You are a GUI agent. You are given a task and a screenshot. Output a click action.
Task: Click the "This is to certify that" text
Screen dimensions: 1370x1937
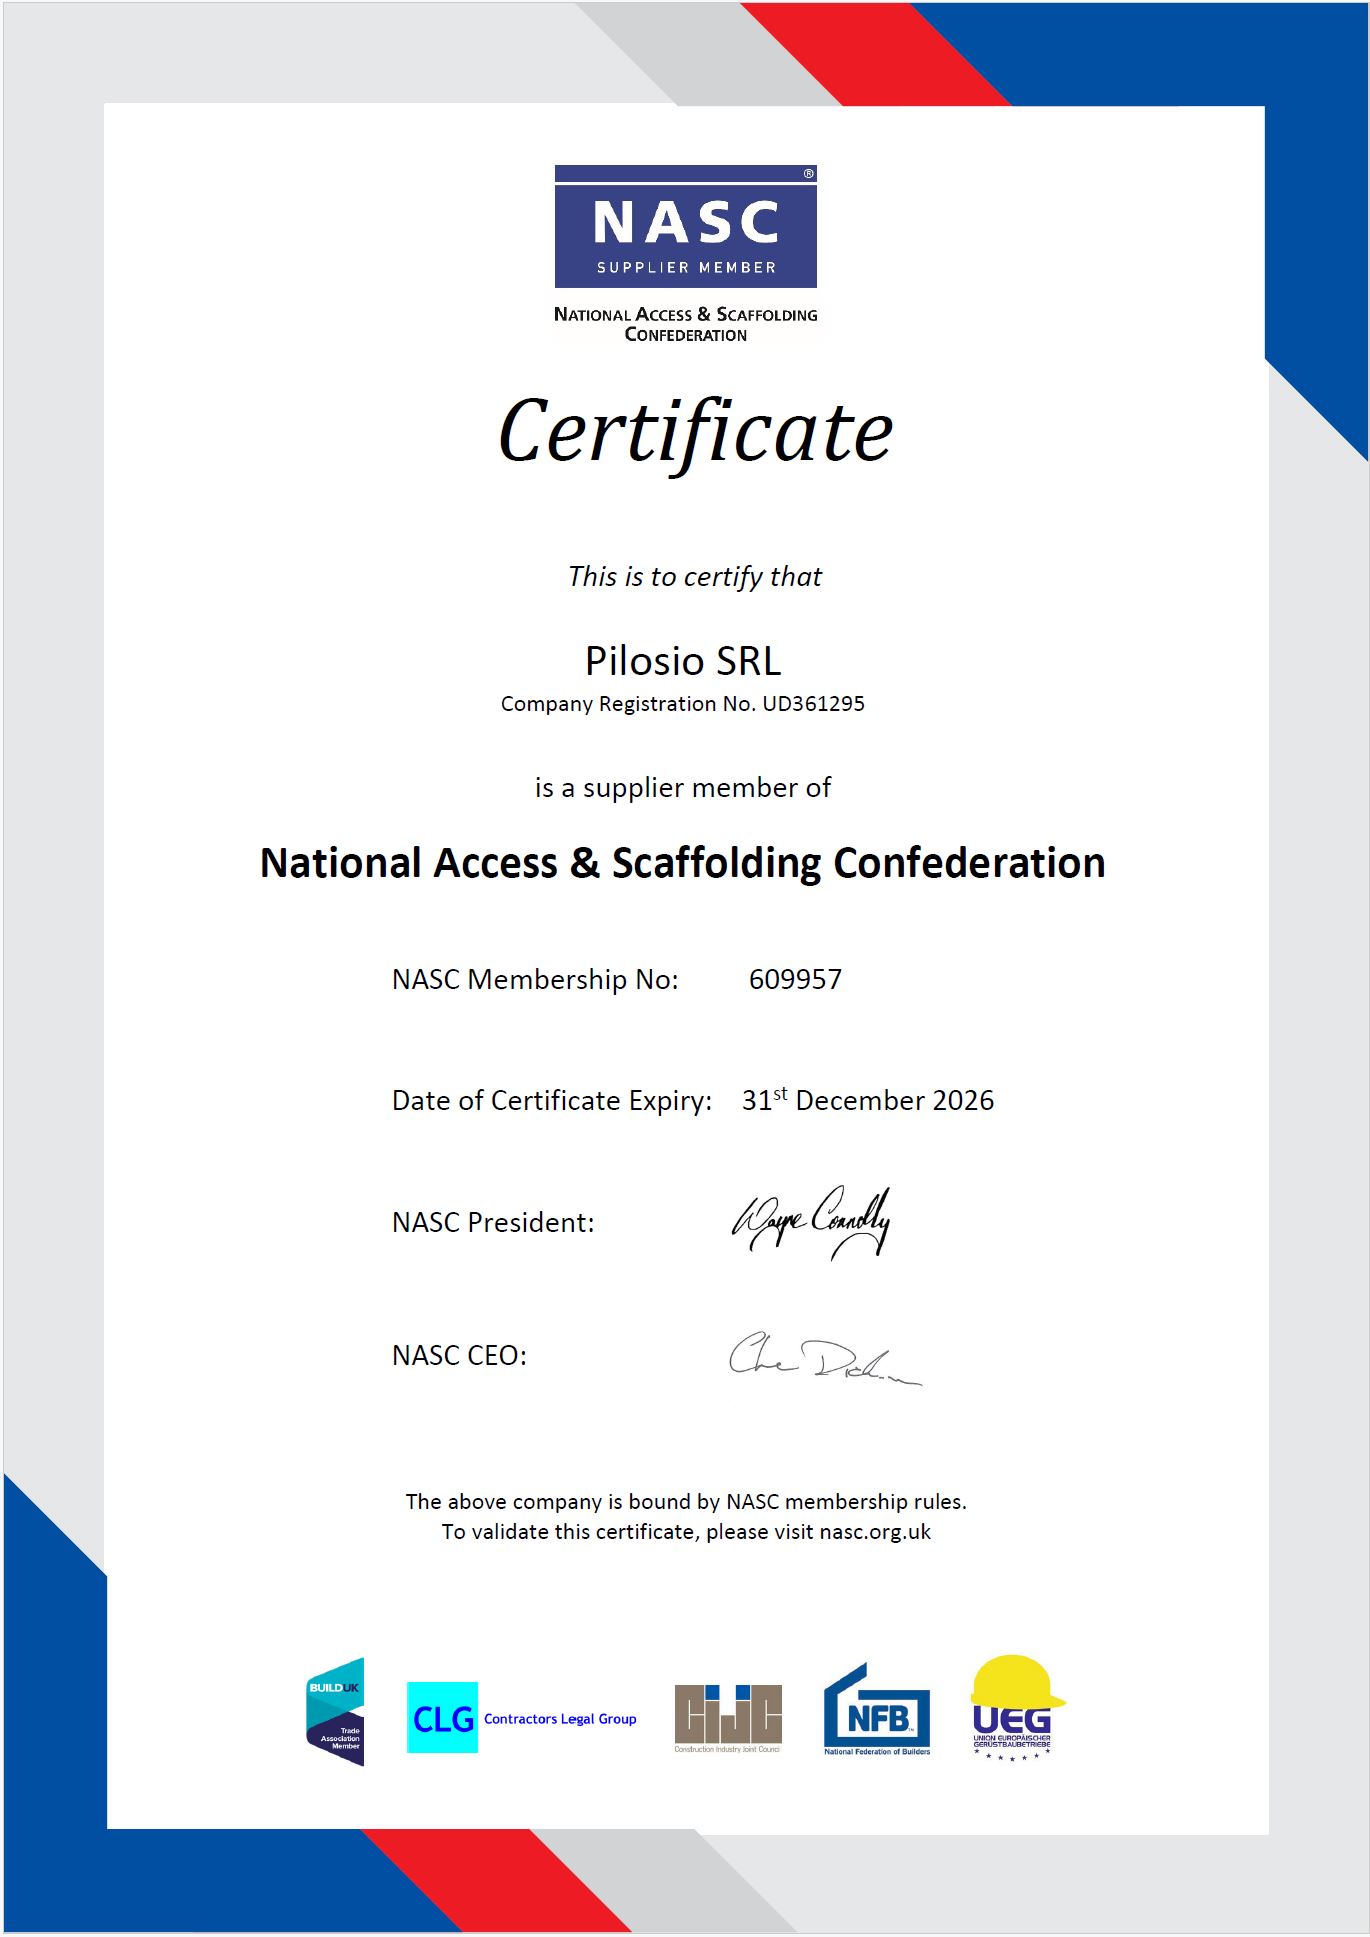pyautogui.click(x=694, y=577)
